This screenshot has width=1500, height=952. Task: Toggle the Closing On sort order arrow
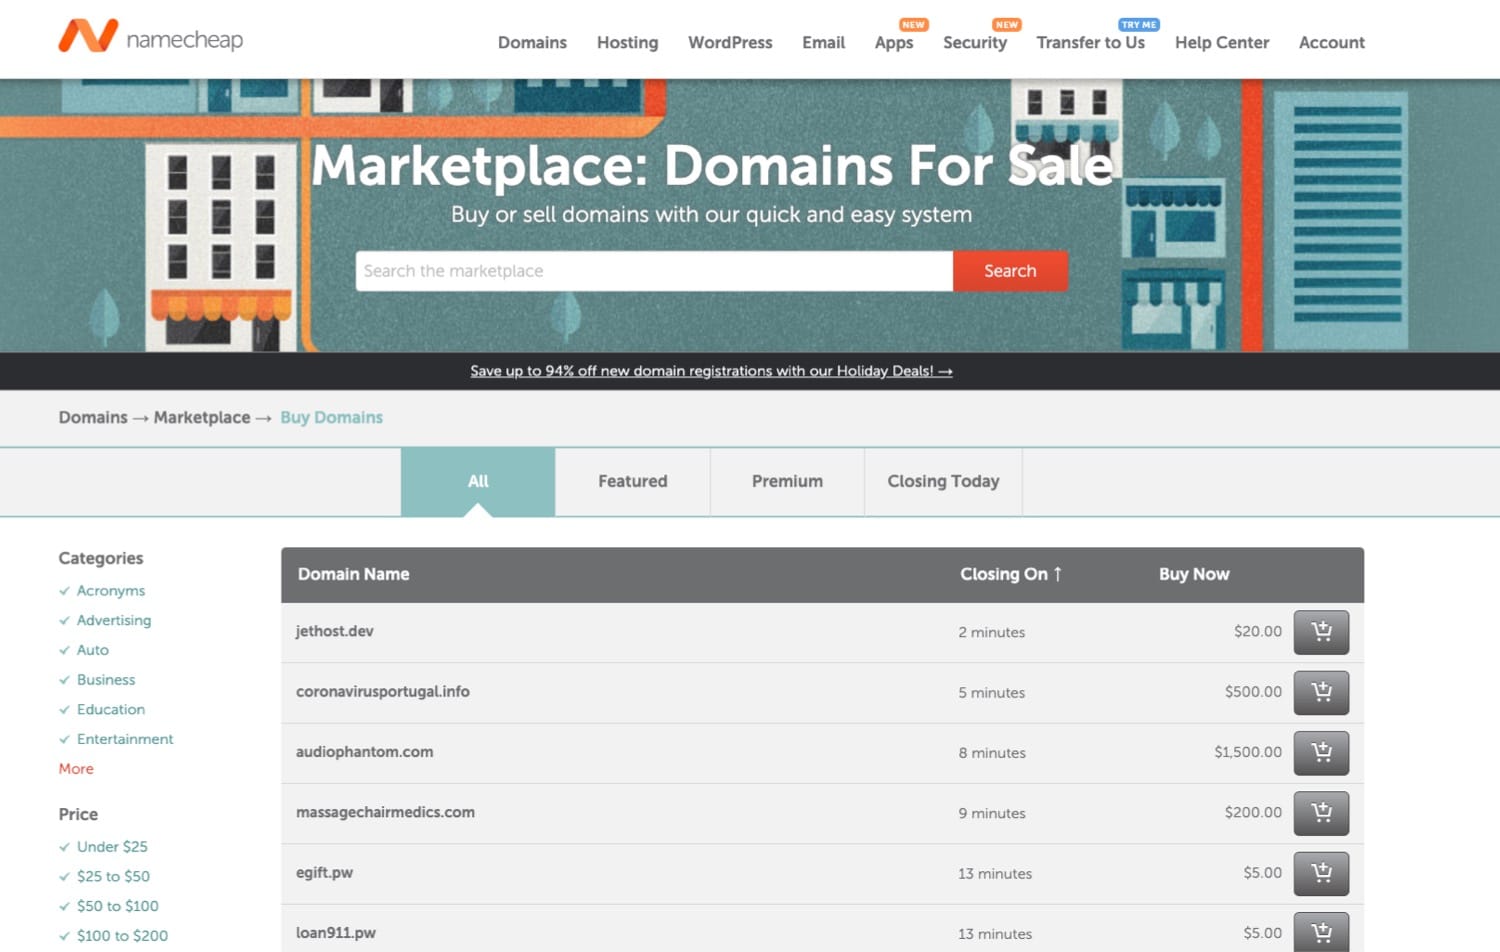tap(1057, 574)
